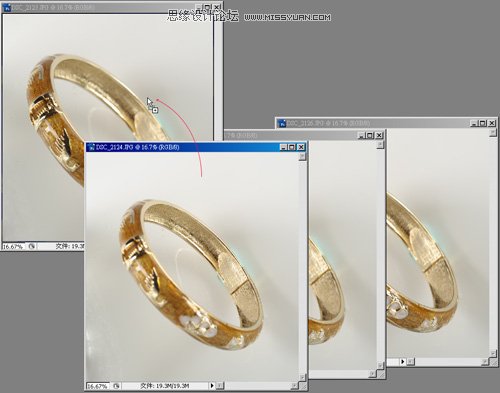Activate the DSC_2126.JPG window by its title bar

point(387,123)
